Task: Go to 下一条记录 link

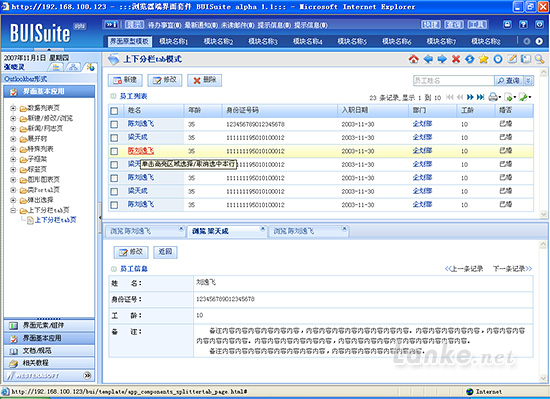Action: tap(512, 269)
